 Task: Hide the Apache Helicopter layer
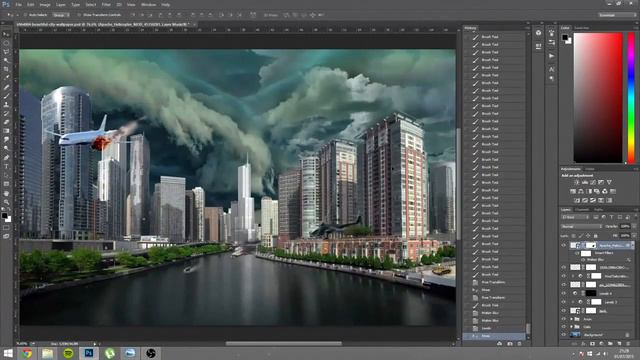[x=564, y=245]
